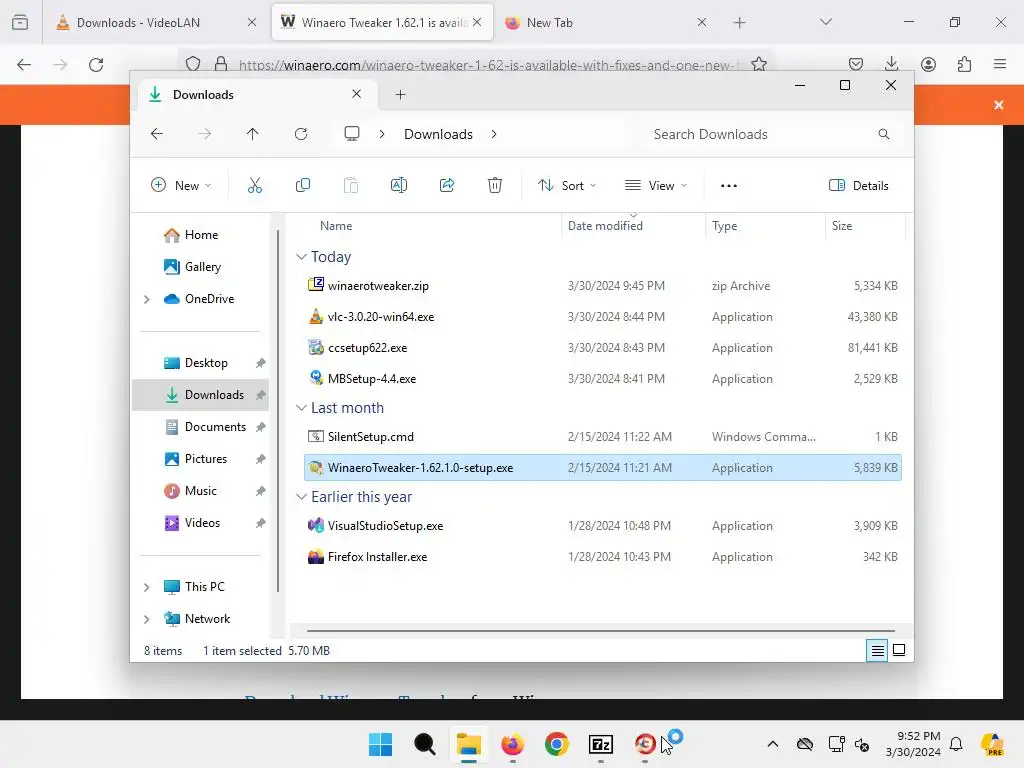Bookmark this page with the star icon
This screenshot has height=768, width=1024.
point(759,64)
